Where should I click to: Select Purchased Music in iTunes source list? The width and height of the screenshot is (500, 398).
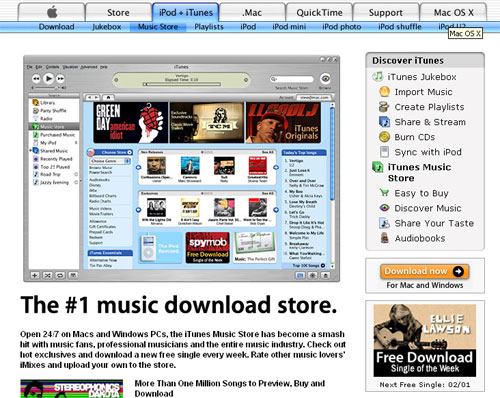(54, 135)
